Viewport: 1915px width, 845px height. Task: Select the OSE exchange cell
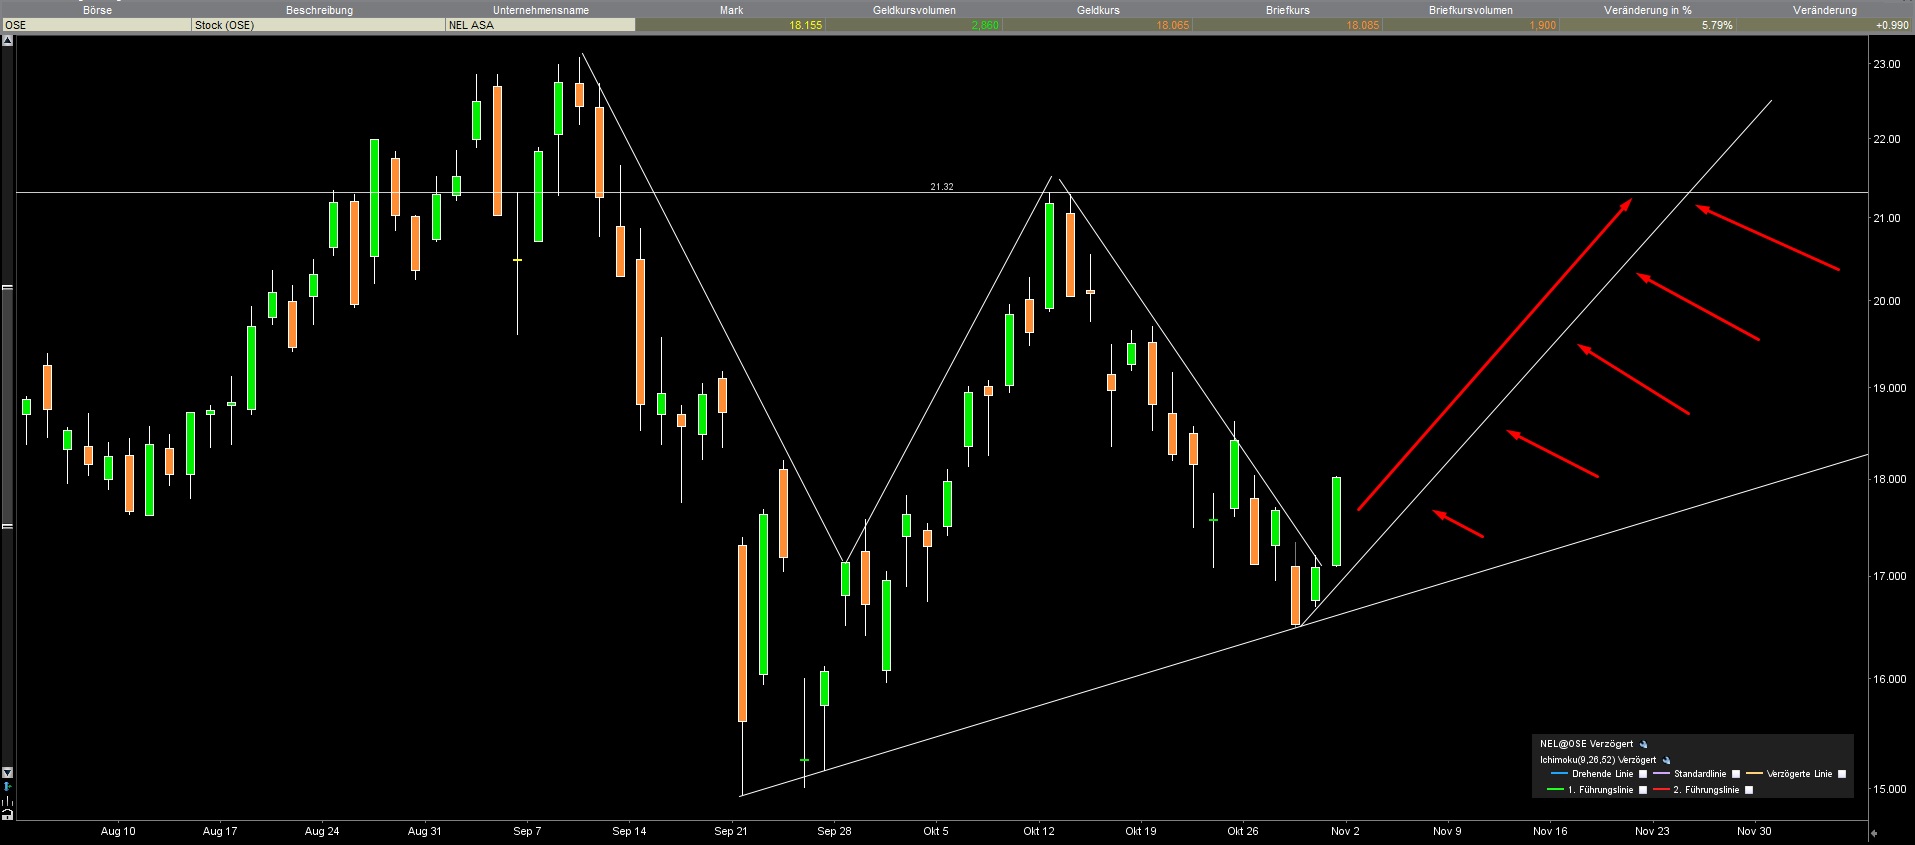pos(97,25)
